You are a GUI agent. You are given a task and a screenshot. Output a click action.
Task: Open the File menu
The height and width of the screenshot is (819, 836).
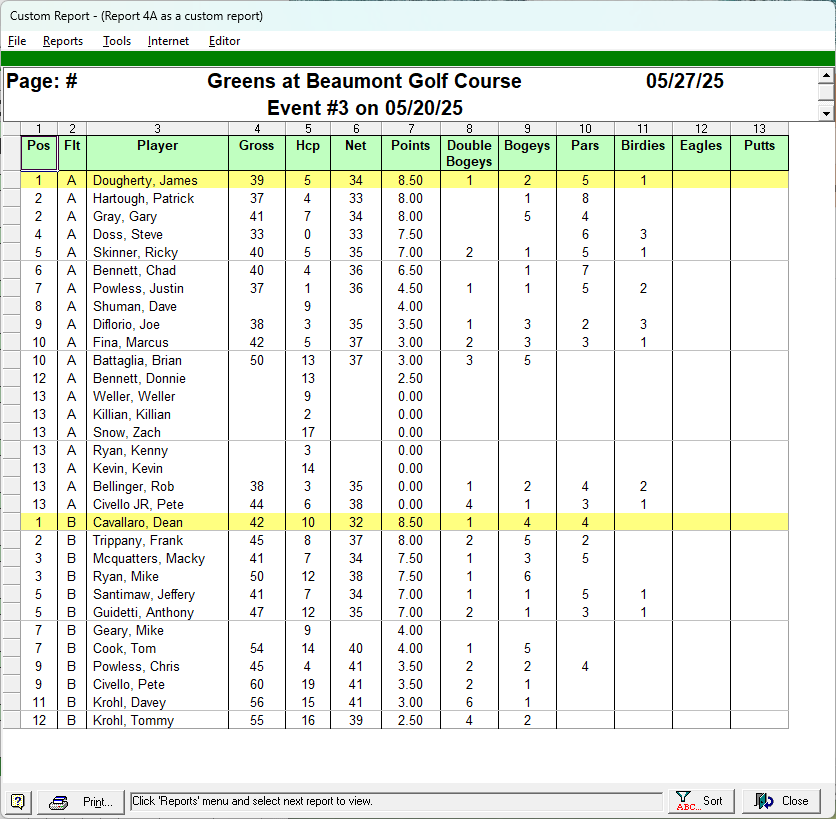(17, 41)
